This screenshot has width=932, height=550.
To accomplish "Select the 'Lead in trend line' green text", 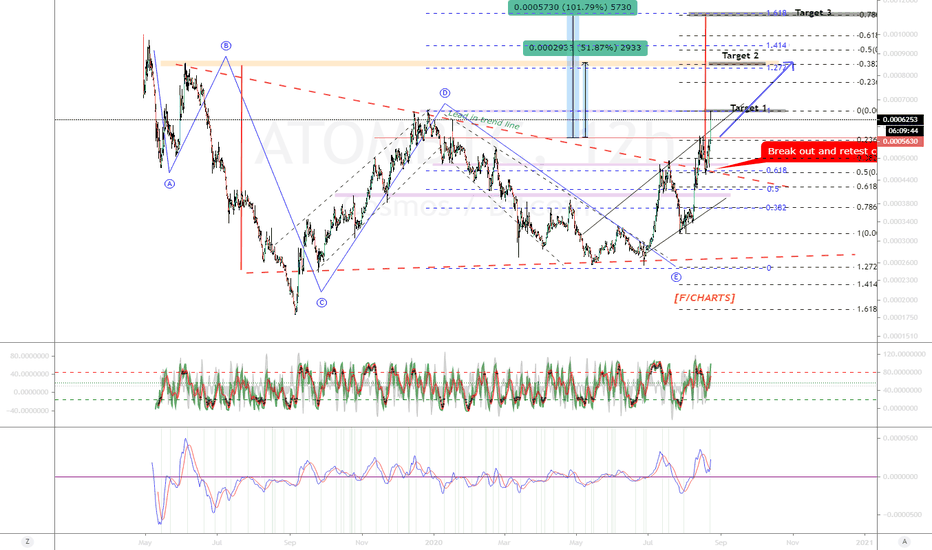I will coord(484,120).
